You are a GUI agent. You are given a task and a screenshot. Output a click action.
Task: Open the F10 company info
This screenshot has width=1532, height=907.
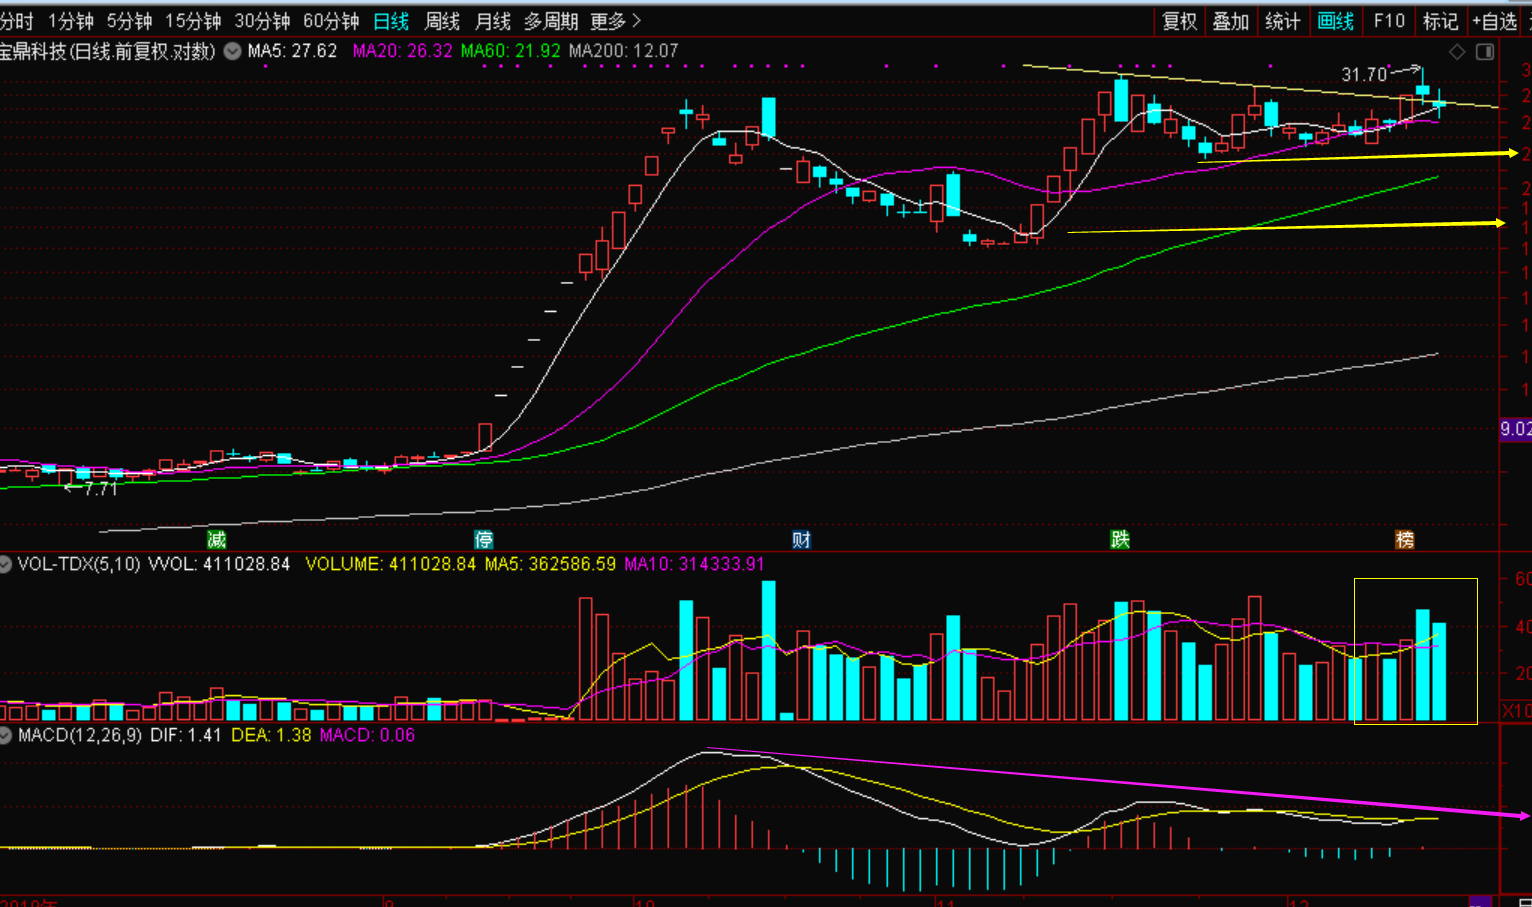tap(1389, 21)
